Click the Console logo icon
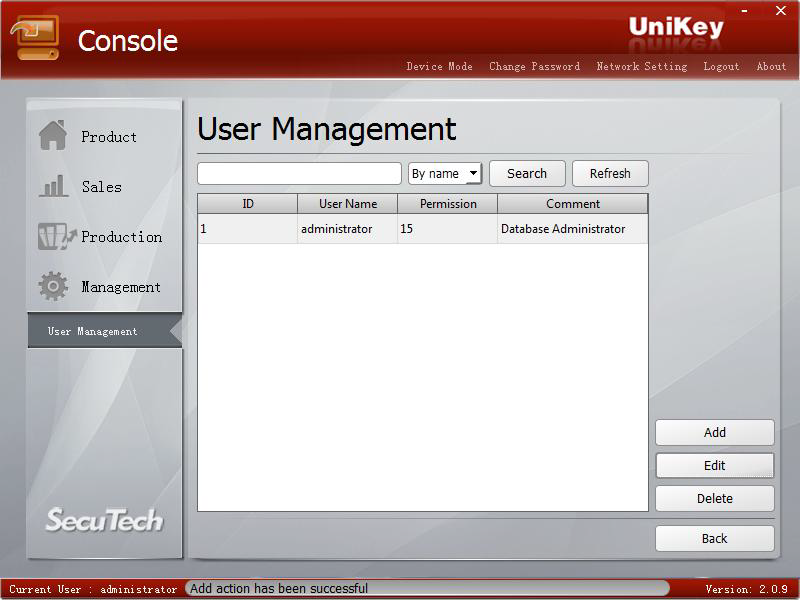 35,37
